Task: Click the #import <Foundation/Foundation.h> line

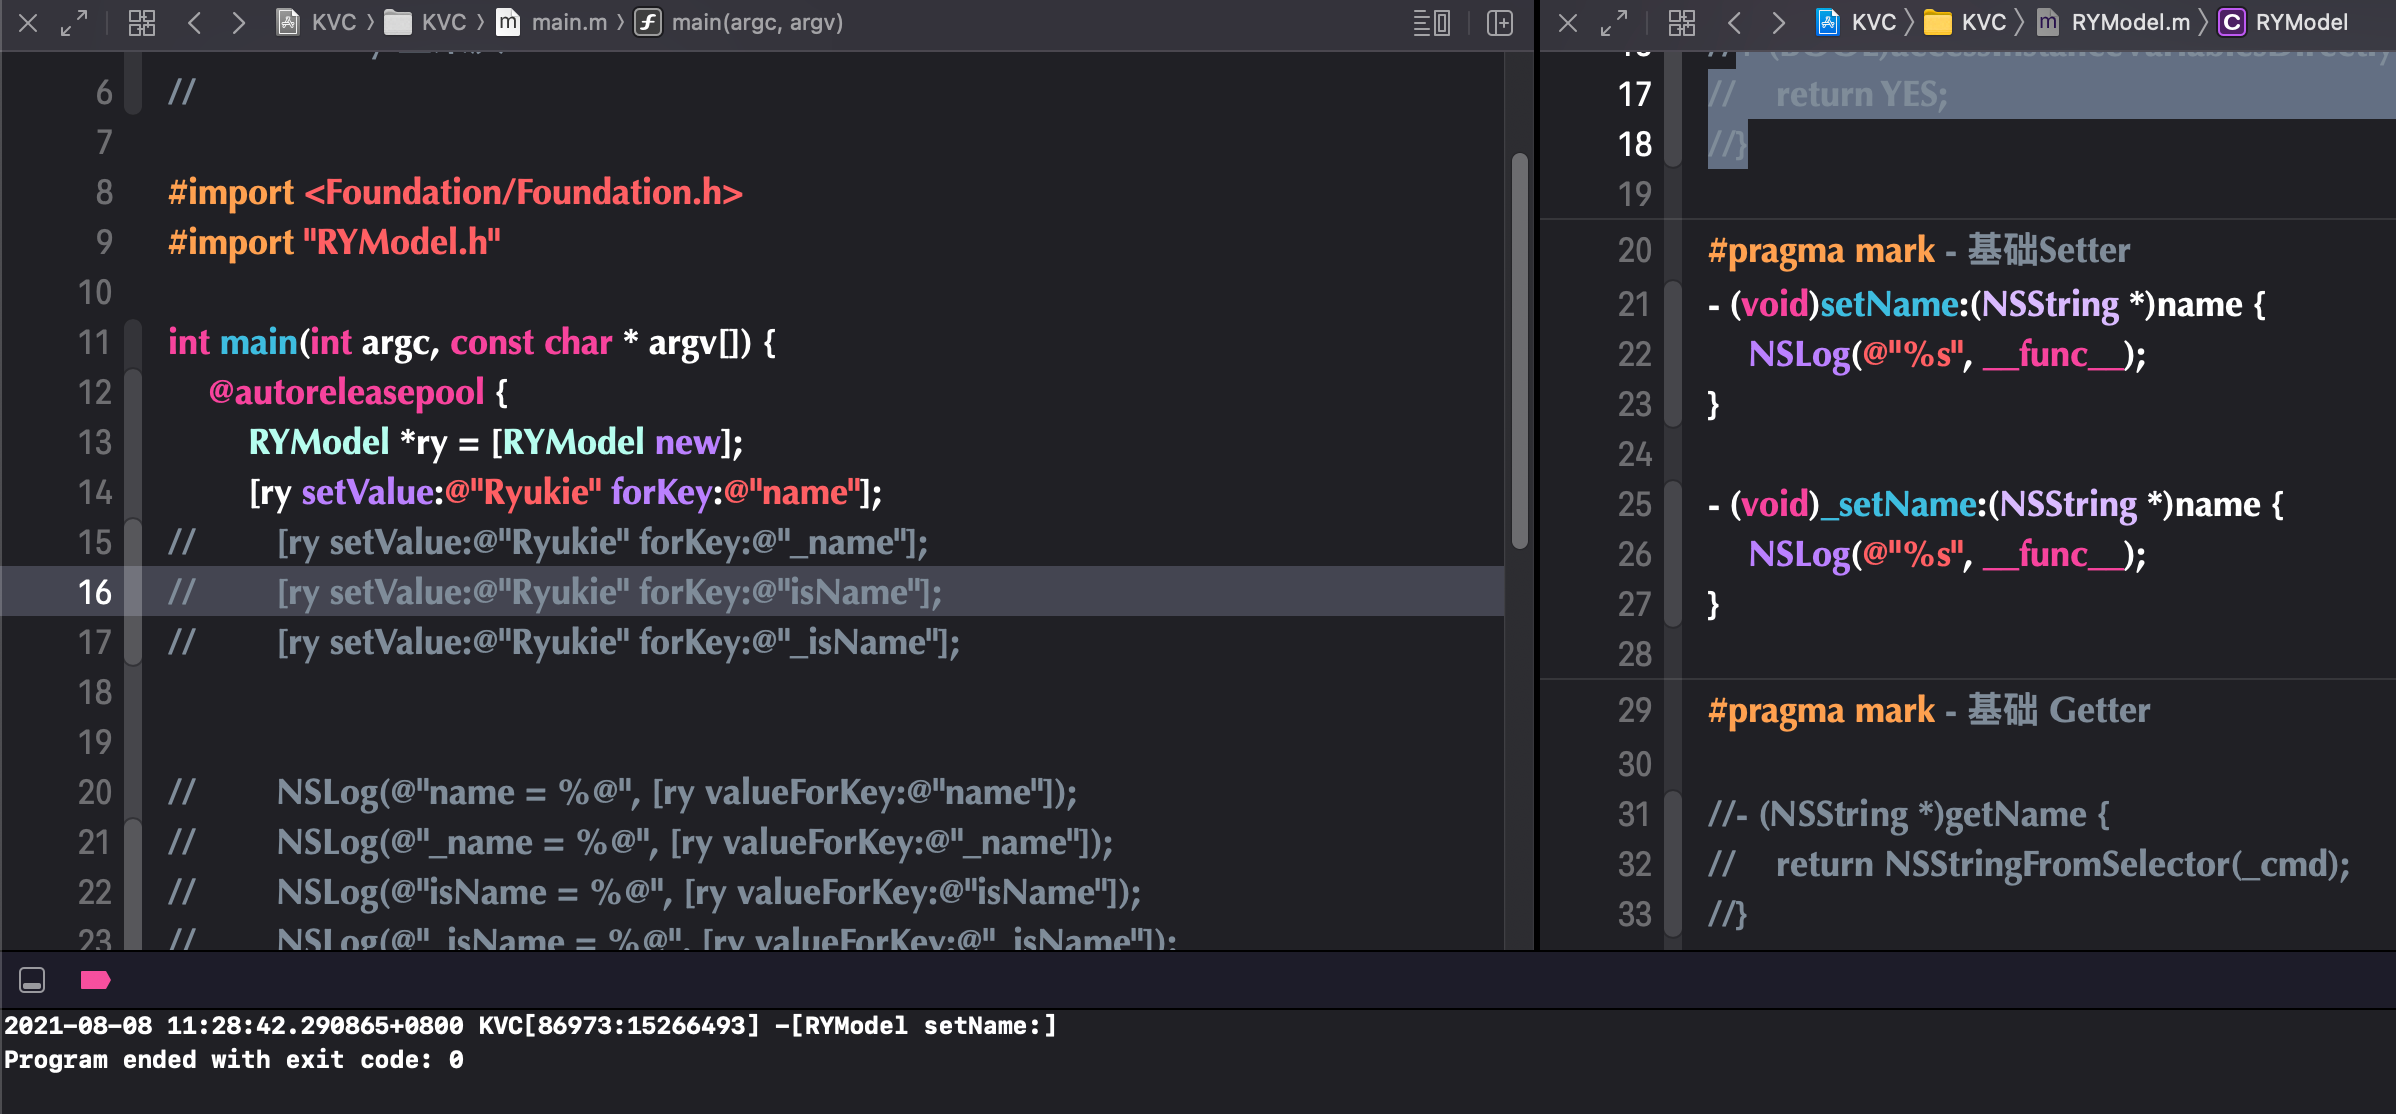Action: tap(455, 192)
